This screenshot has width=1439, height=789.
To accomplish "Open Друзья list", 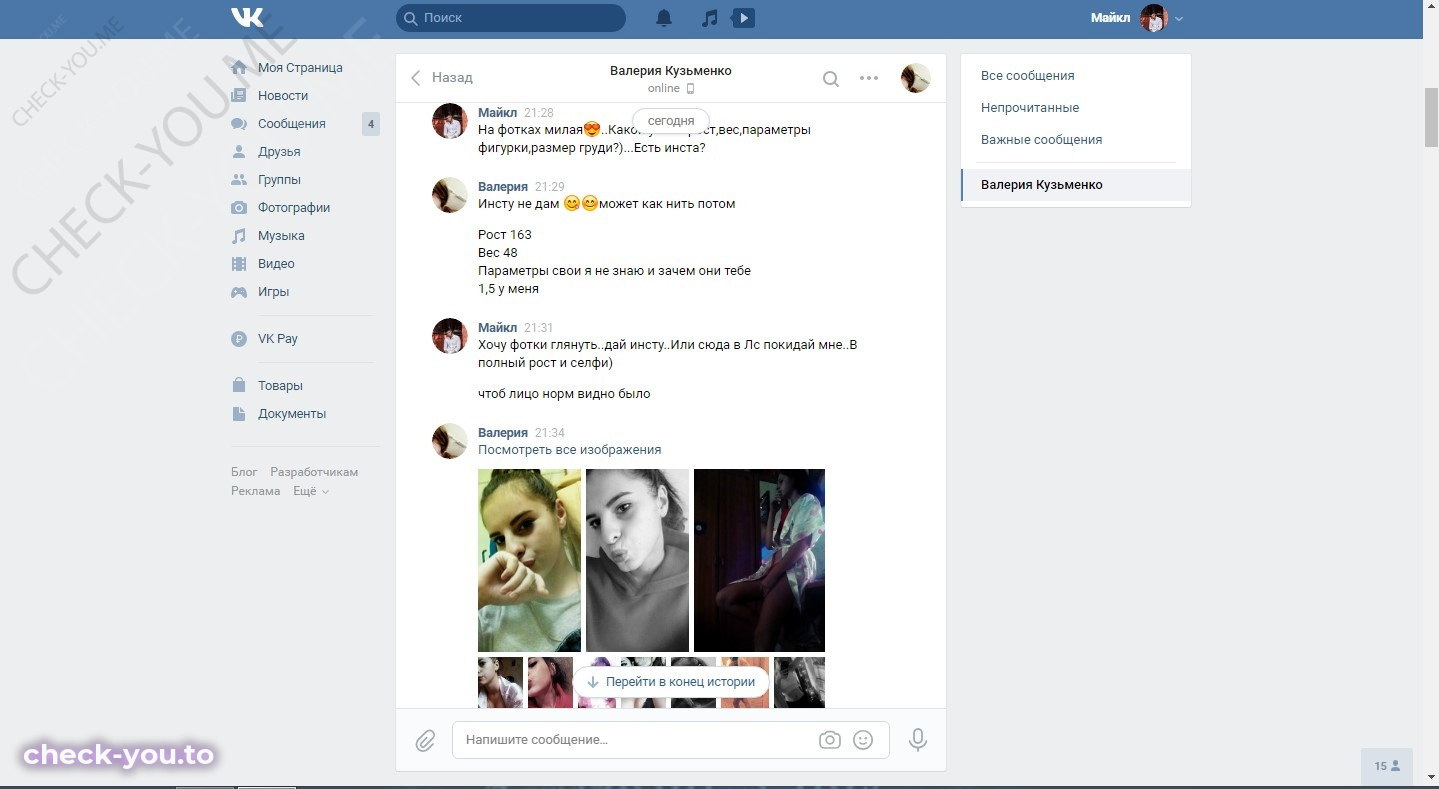I will tap(279, 152).
